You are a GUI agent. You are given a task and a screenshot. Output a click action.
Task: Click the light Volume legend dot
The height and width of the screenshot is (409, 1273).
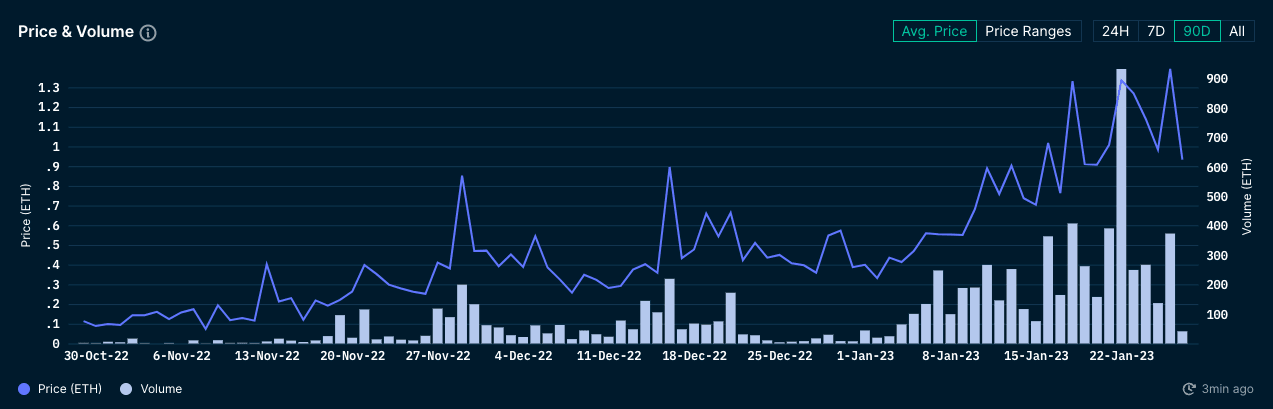(x=126, y=389)
